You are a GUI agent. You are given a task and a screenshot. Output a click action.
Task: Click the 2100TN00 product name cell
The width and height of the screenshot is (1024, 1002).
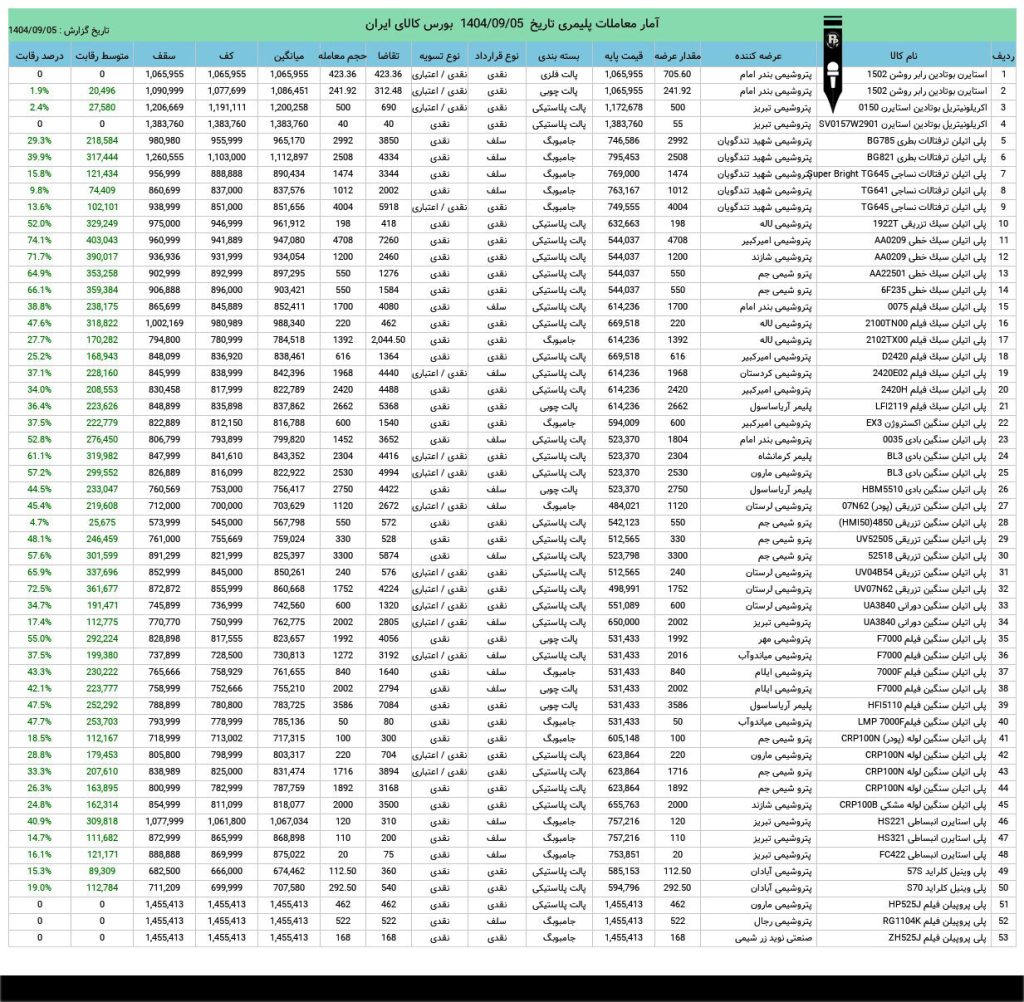(x=904, y=323)
